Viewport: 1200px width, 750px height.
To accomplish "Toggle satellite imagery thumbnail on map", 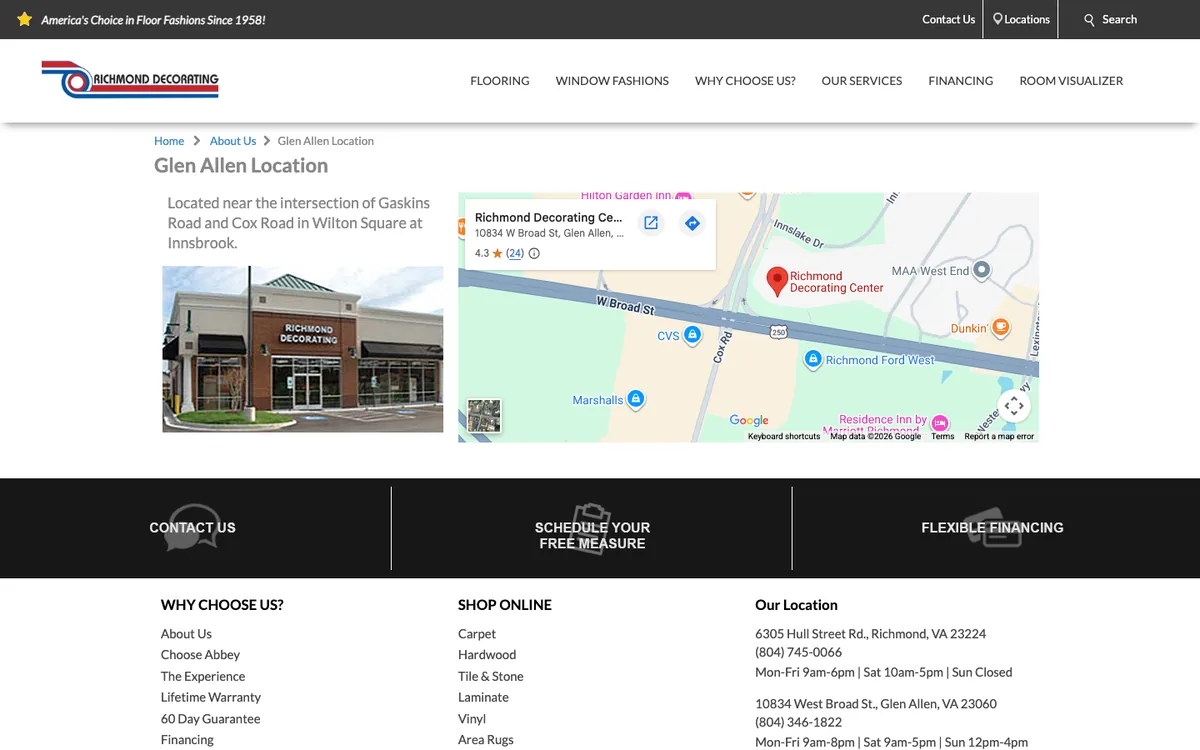I will [x=484, y=416].
